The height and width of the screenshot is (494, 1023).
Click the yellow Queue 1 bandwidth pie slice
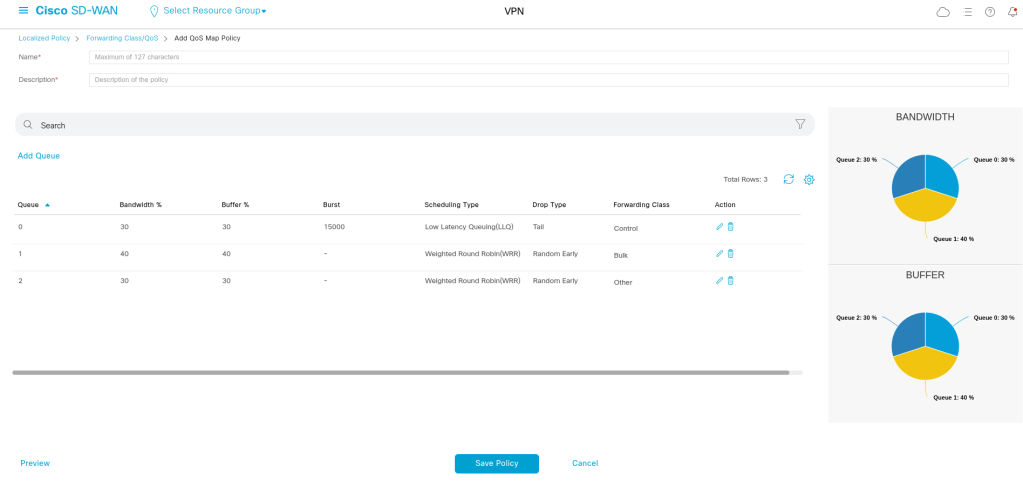(924, 208)
